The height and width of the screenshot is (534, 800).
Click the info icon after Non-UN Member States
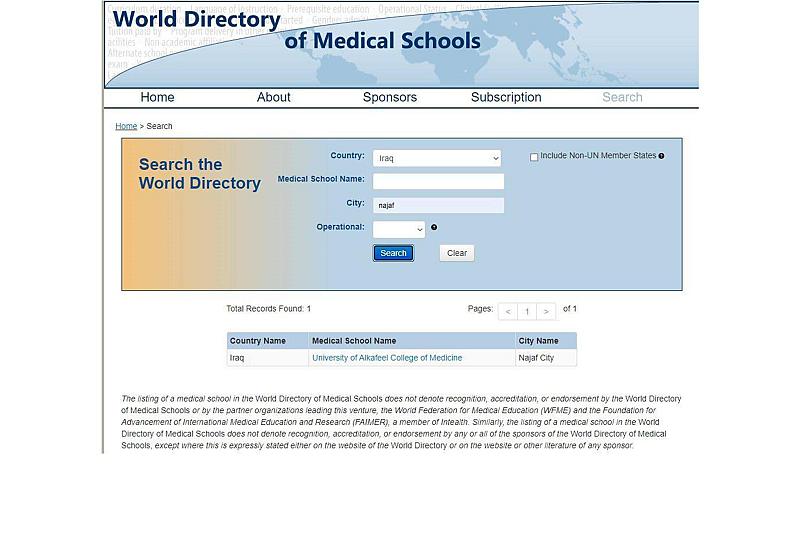tap(661, 156)
